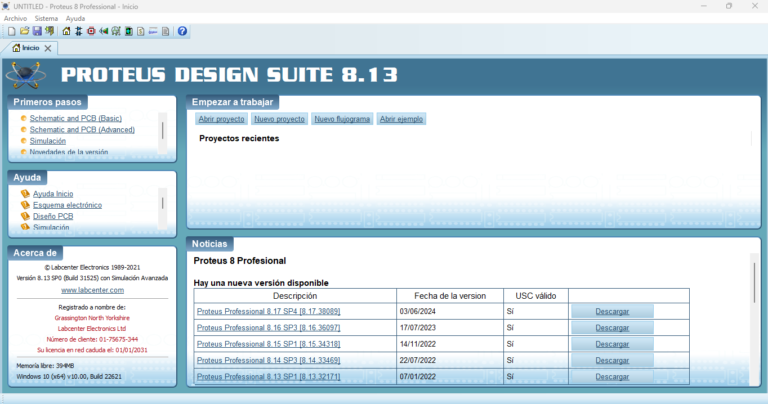Click Abrir proyecto button
Screen dimensions: 768x404
click(x=221, y=119)
